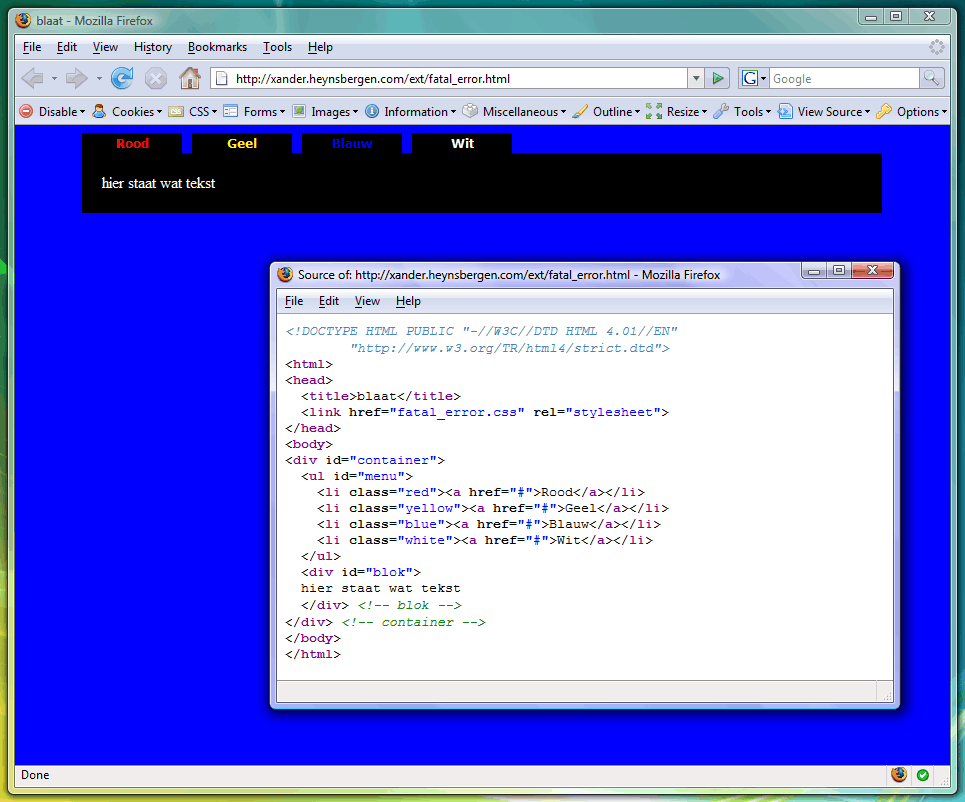Viewport: 965px width, 802px height.
Task: Go to the Home page icon
Action: (190, 78)
